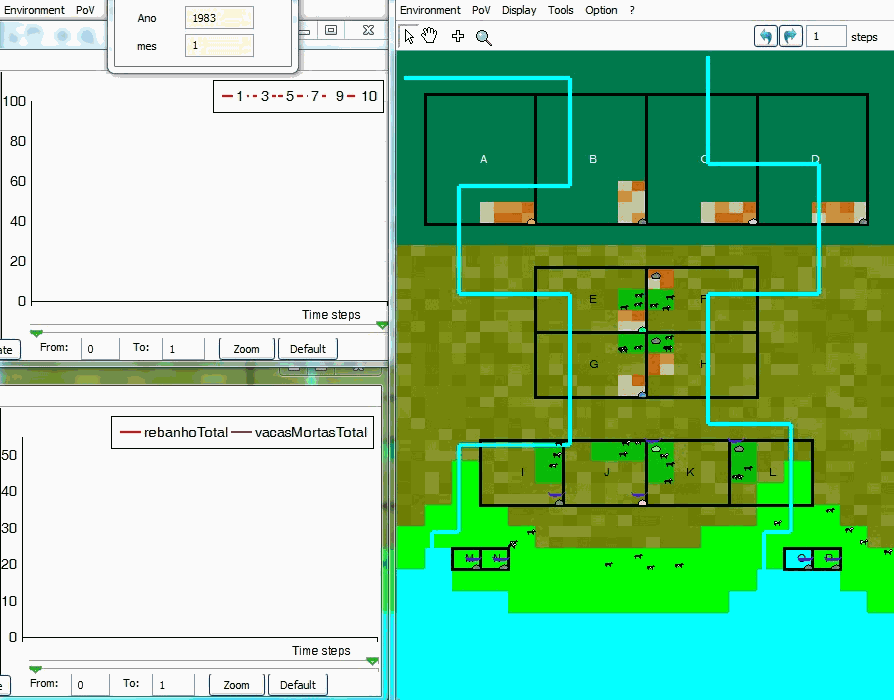Screen dimensions: 894x700
Task: Grab right green slider marker on upper chart
Action: coord(381,325)
